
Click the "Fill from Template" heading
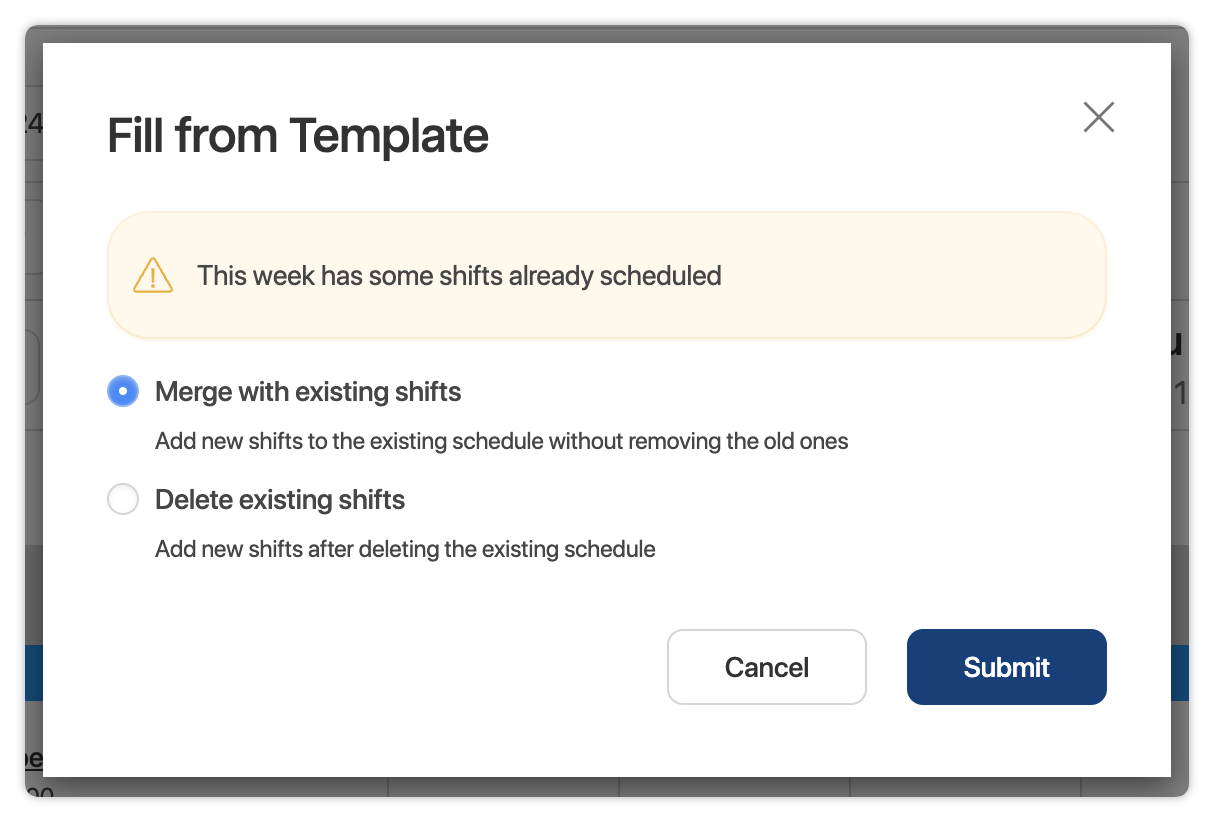(298, 136)
